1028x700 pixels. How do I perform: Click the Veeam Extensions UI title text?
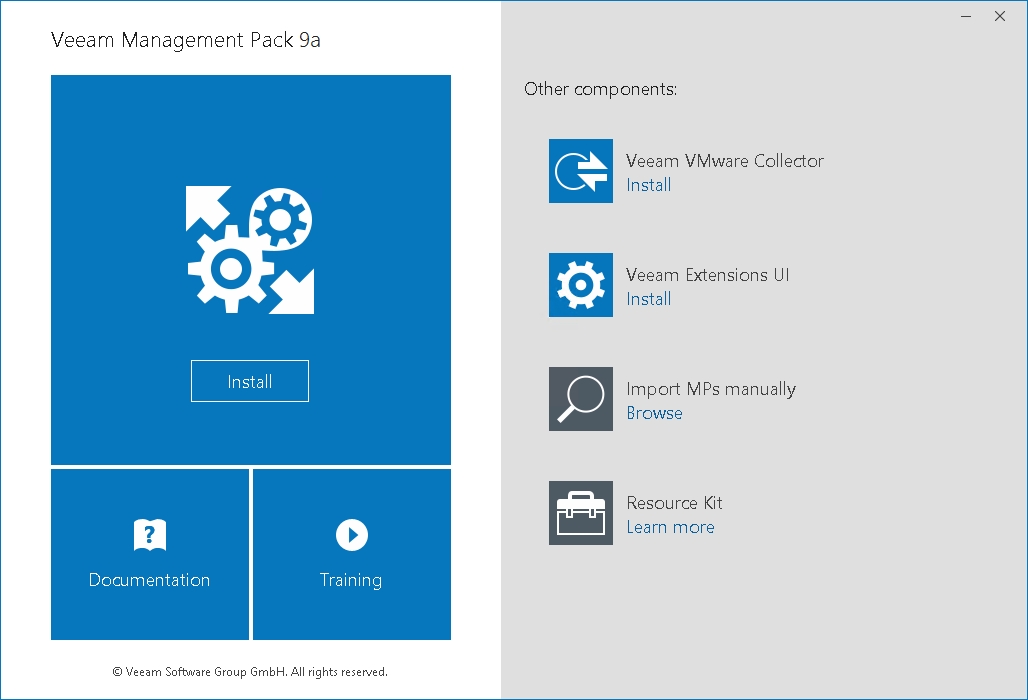707,275
